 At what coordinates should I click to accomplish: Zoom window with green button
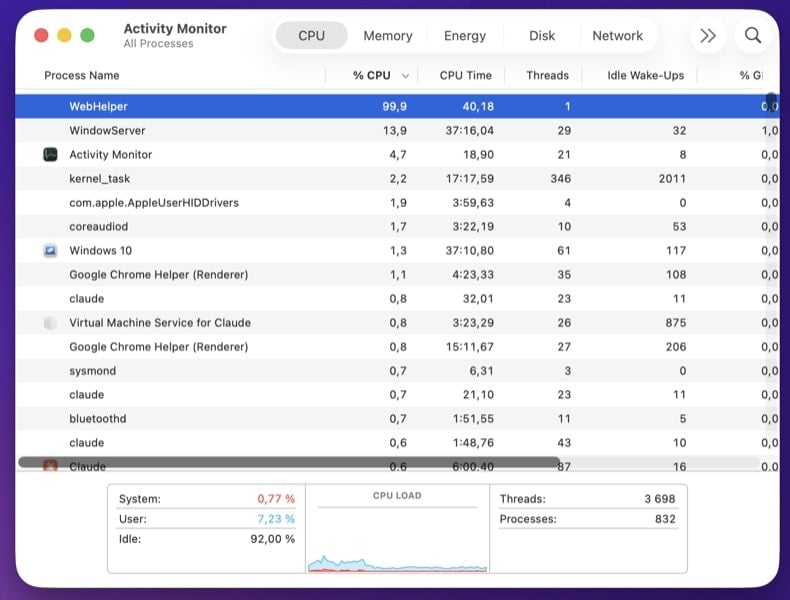click(88, 35)
